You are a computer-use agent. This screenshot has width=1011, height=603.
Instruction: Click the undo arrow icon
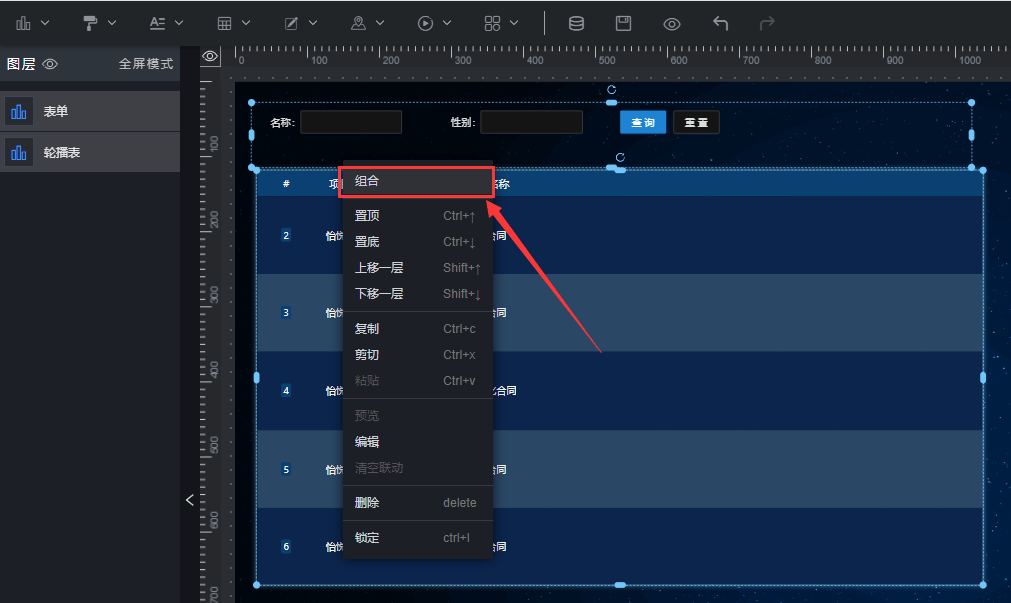[720, 23]
